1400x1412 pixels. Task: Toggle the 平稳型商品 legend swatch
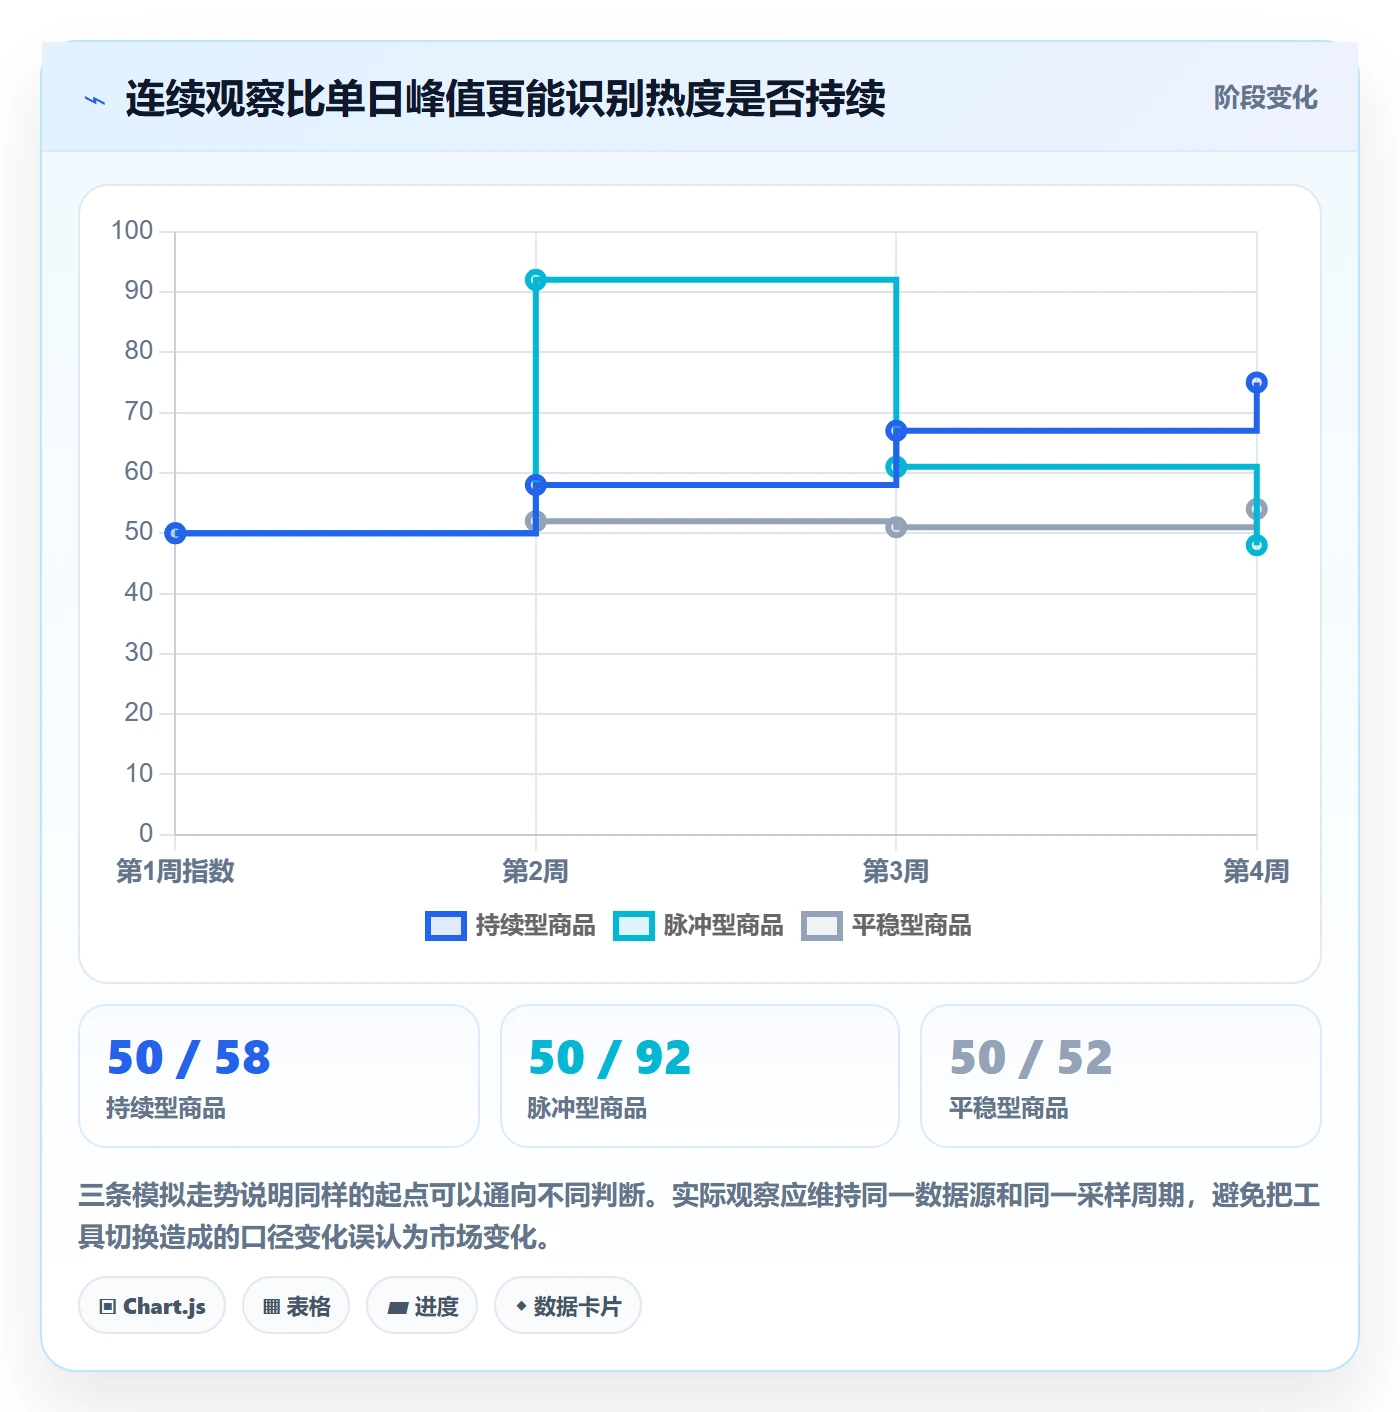tap(821, 926)
